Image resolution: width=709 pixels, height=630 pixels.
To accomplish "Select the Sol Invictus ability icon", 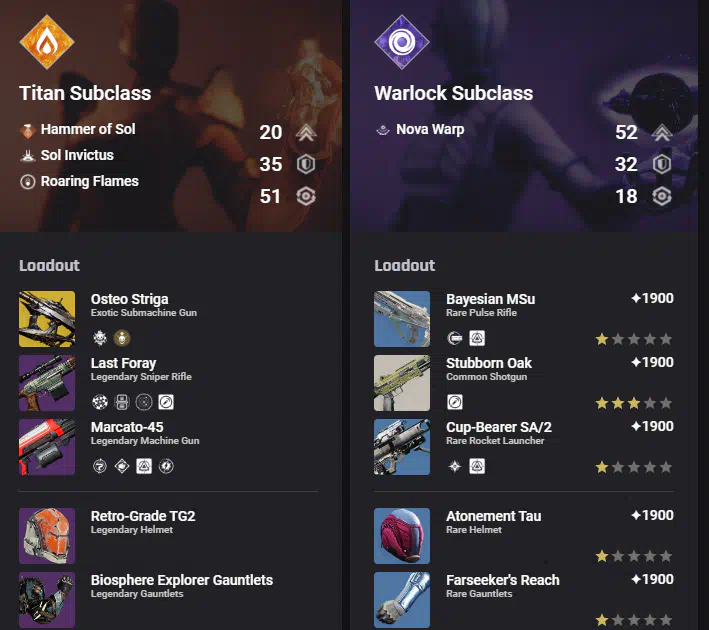I will [28, 156].
